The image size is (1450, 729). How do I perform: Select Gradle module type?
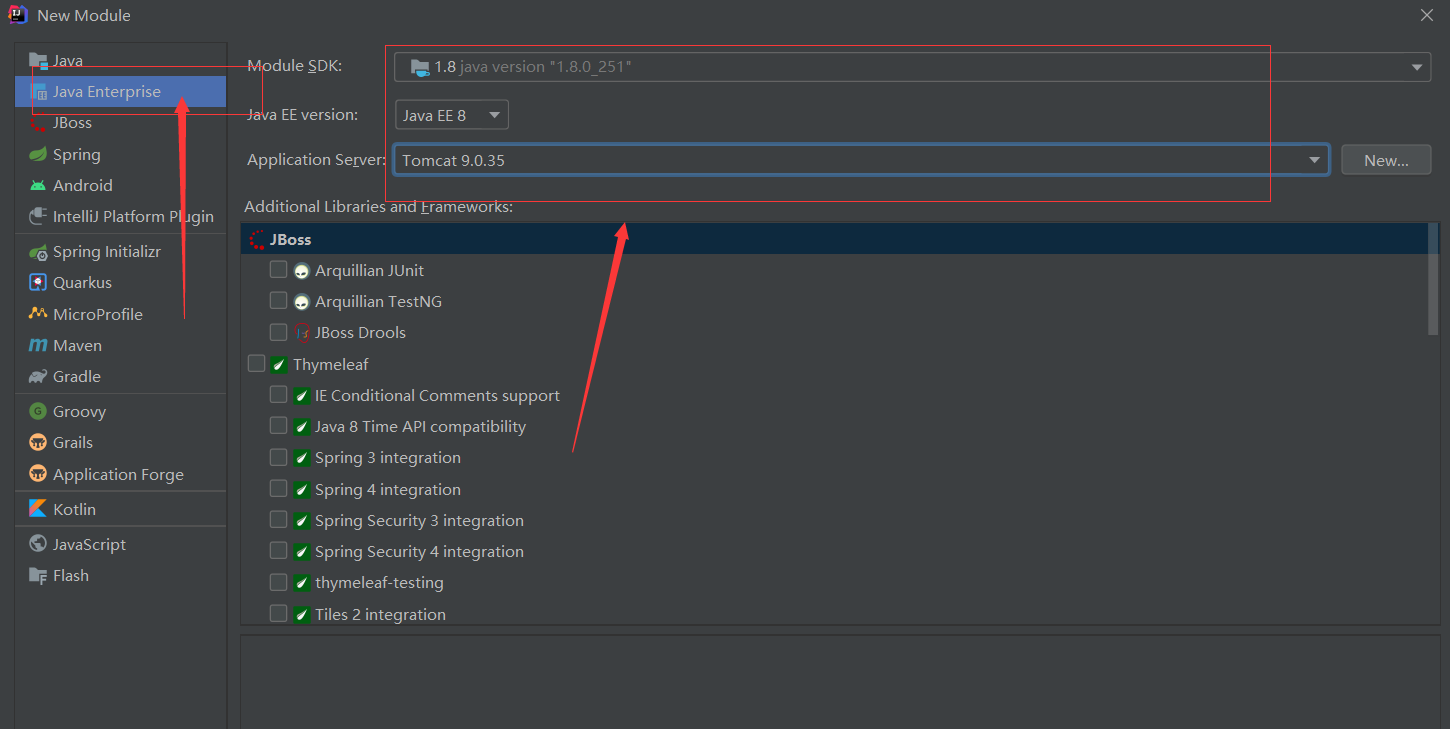[x=120, y=377]
